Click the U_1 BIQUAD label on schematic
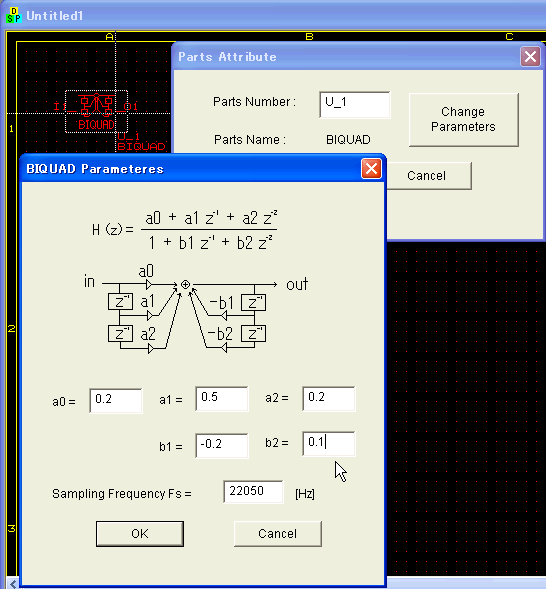The height and width of the screenshot is (589, 546). [x=140, y=142]
